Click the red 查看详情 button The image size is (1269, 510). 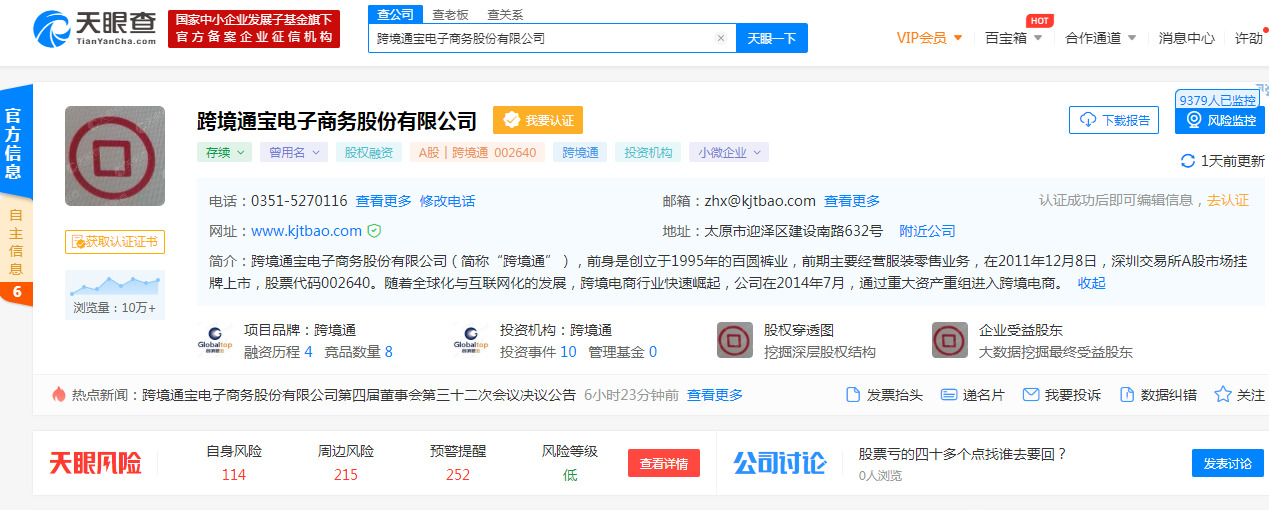[x=664, y=463]
